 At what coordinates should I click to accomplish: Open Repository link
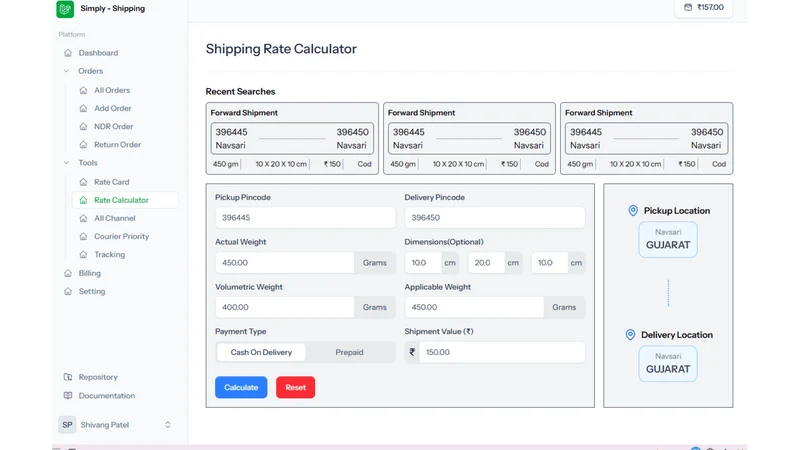click(x=98, y=377)
